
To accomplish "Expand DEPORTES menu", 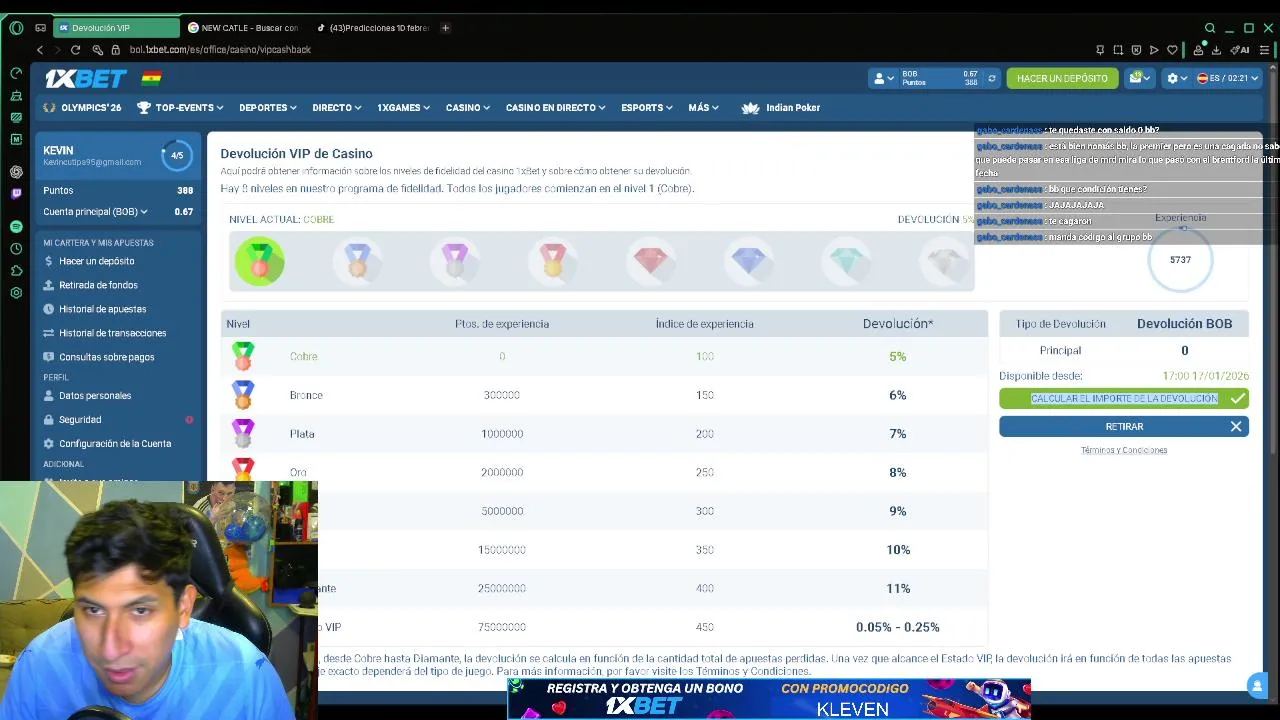I will [x=268, y=108].
